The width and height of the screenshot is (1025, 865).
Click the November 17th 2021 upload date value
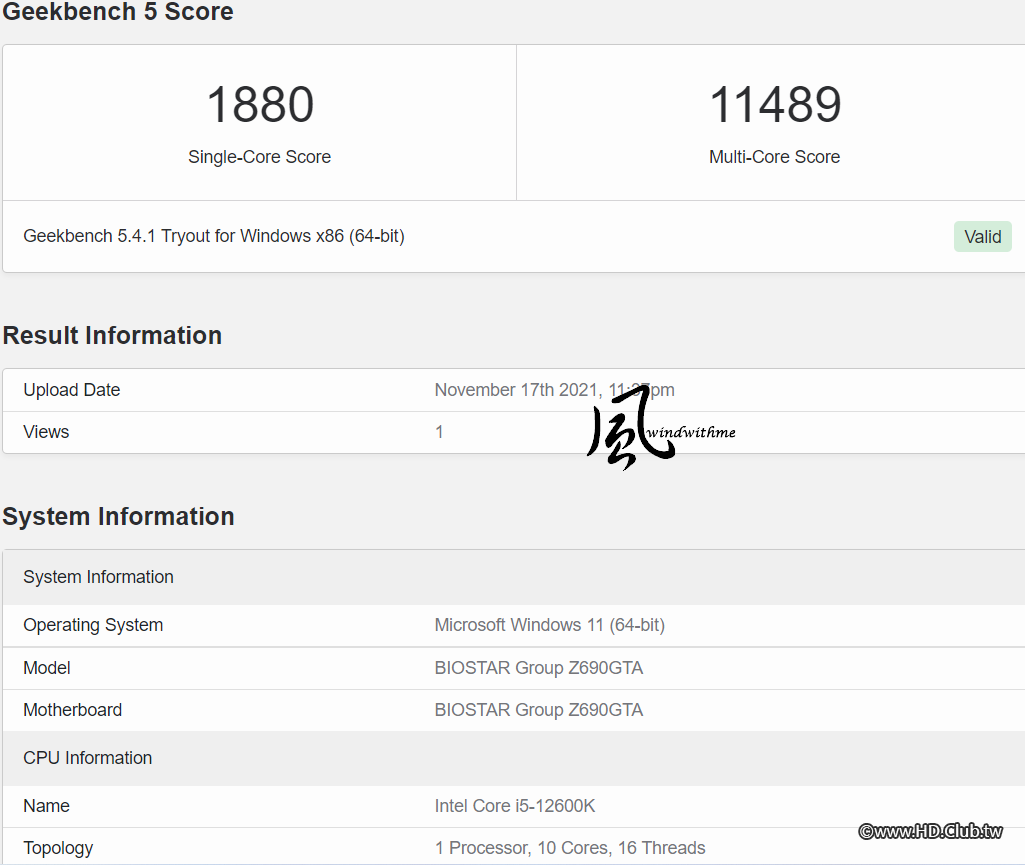pos(554,390)
